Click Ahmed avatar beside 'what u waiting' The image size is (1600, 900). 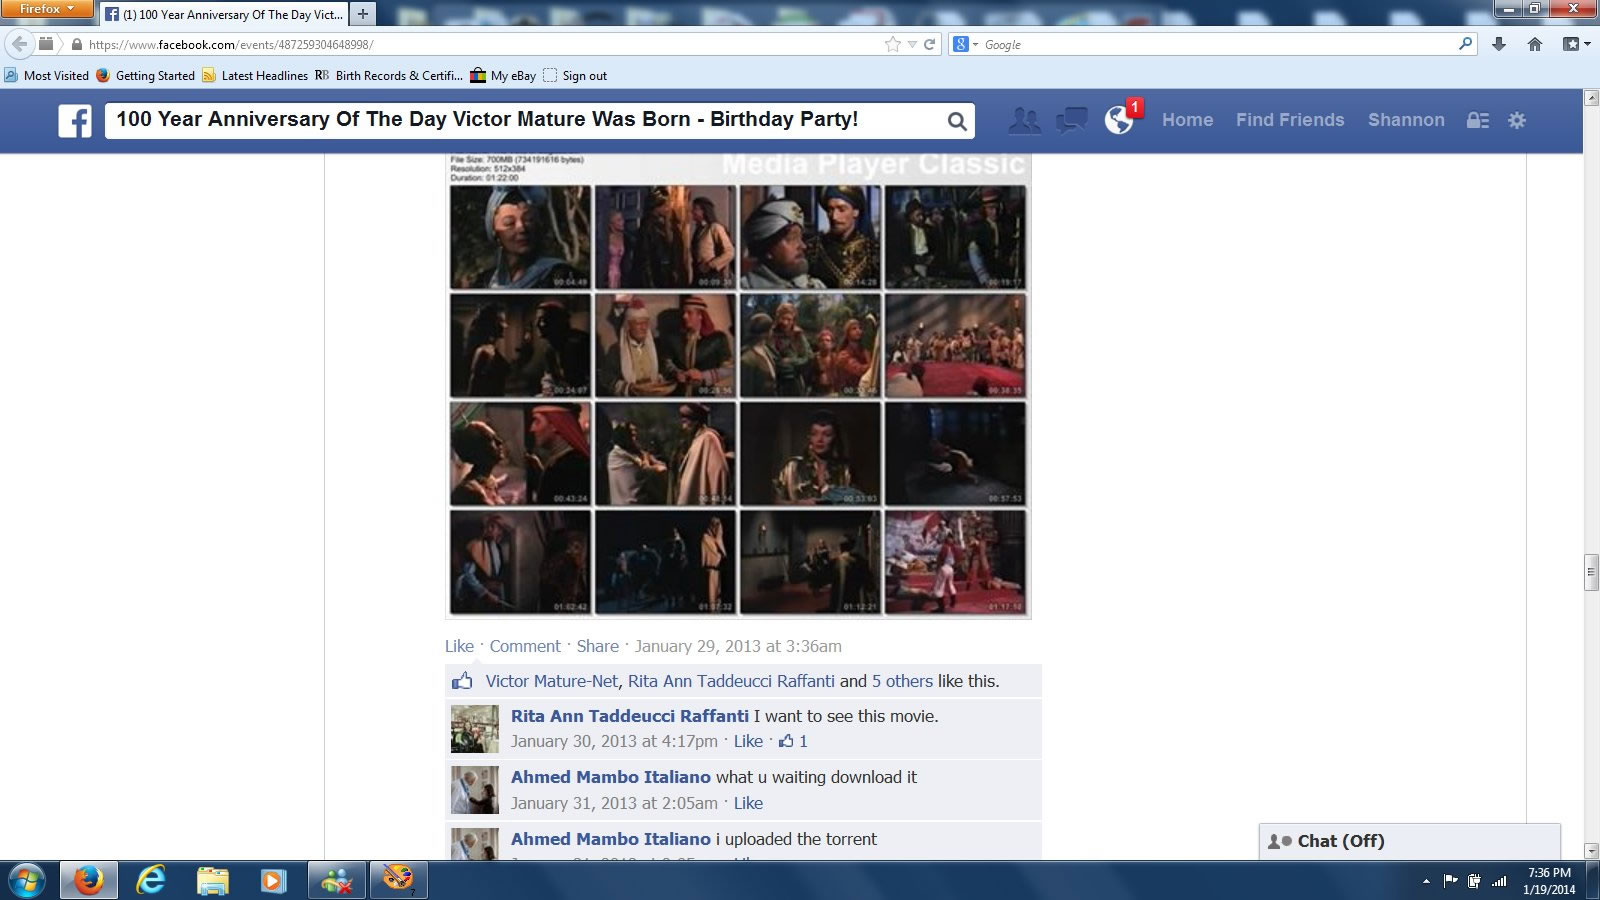click(x=474, y=790)
